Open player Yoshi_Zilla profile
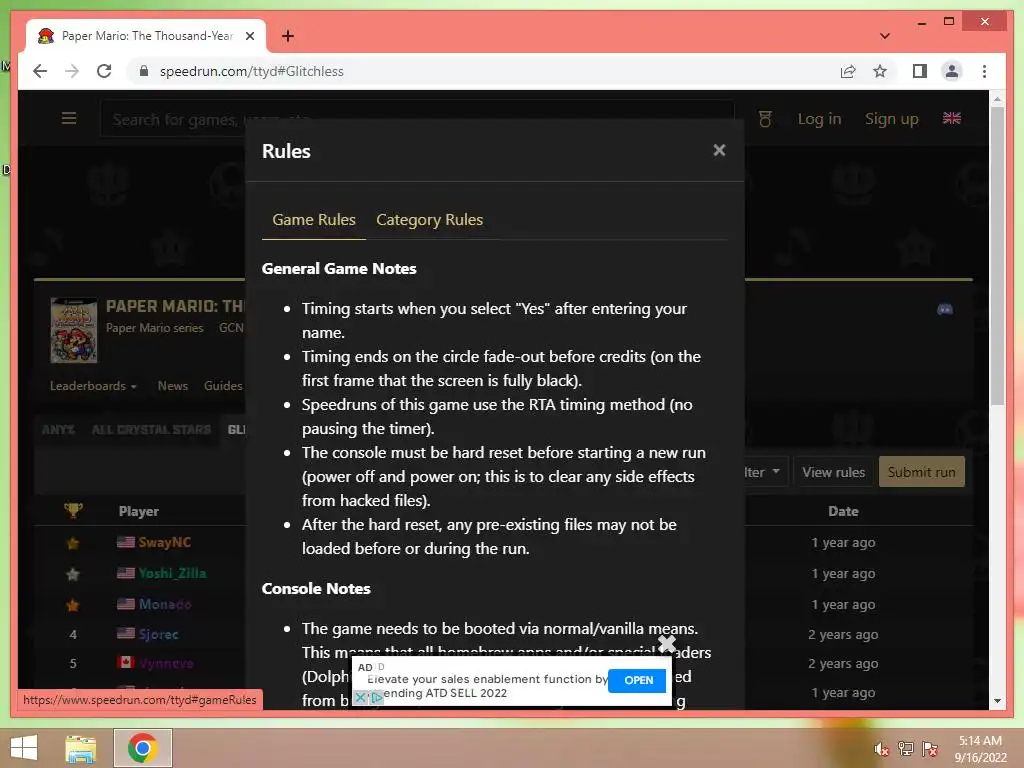Image resolution: width=1024 pixels, height=768 pixels. 172,573
